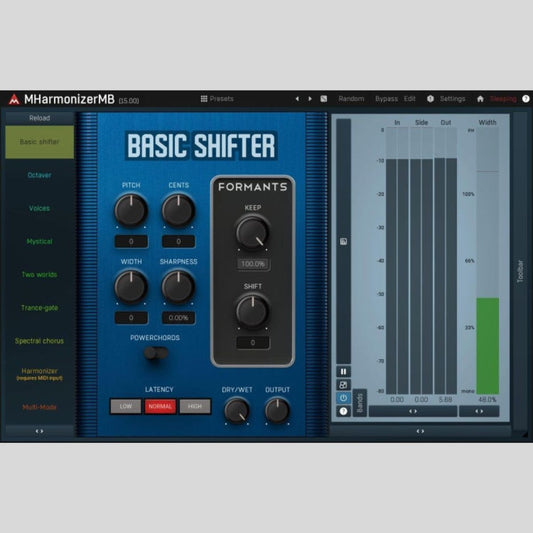The image size is (533, 533).
Task: Click the Dry/Wet knob
Action: (x=237, y=411)
